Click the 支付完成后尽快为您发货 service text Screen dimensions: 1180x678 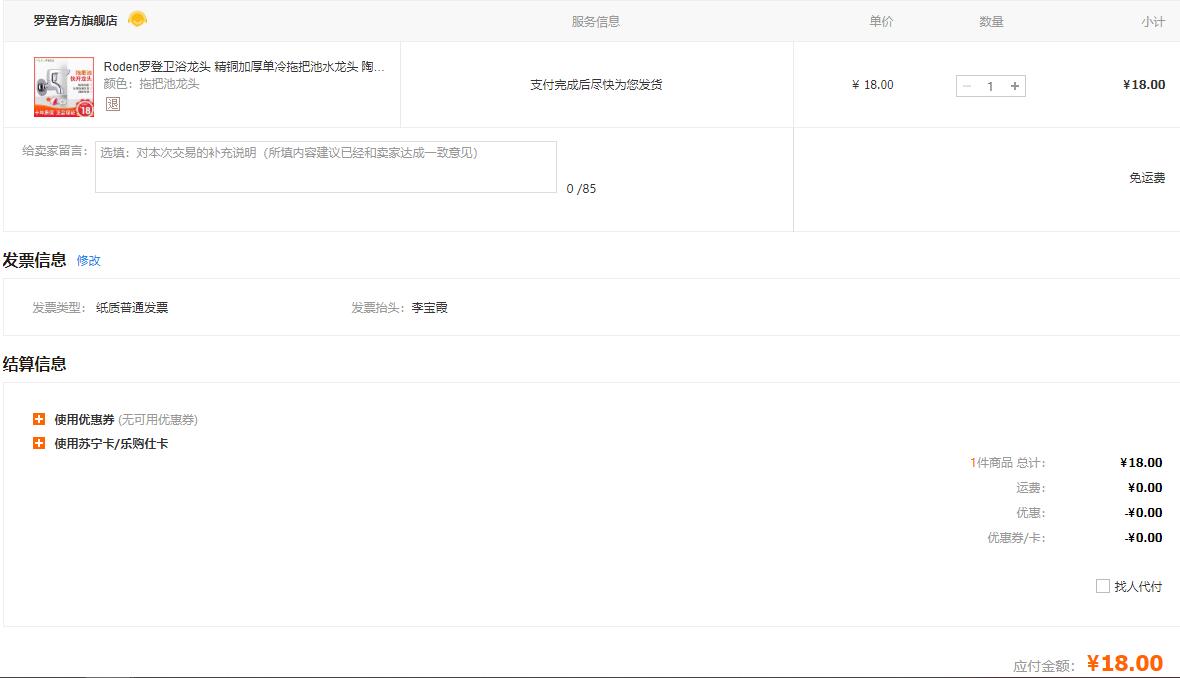tap(596, 84)
